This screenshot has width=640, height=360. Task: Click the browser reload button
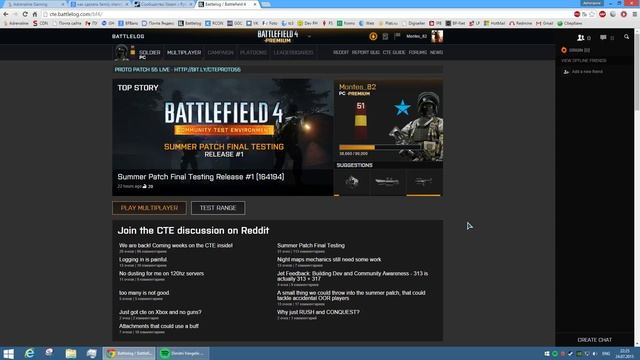25,14
